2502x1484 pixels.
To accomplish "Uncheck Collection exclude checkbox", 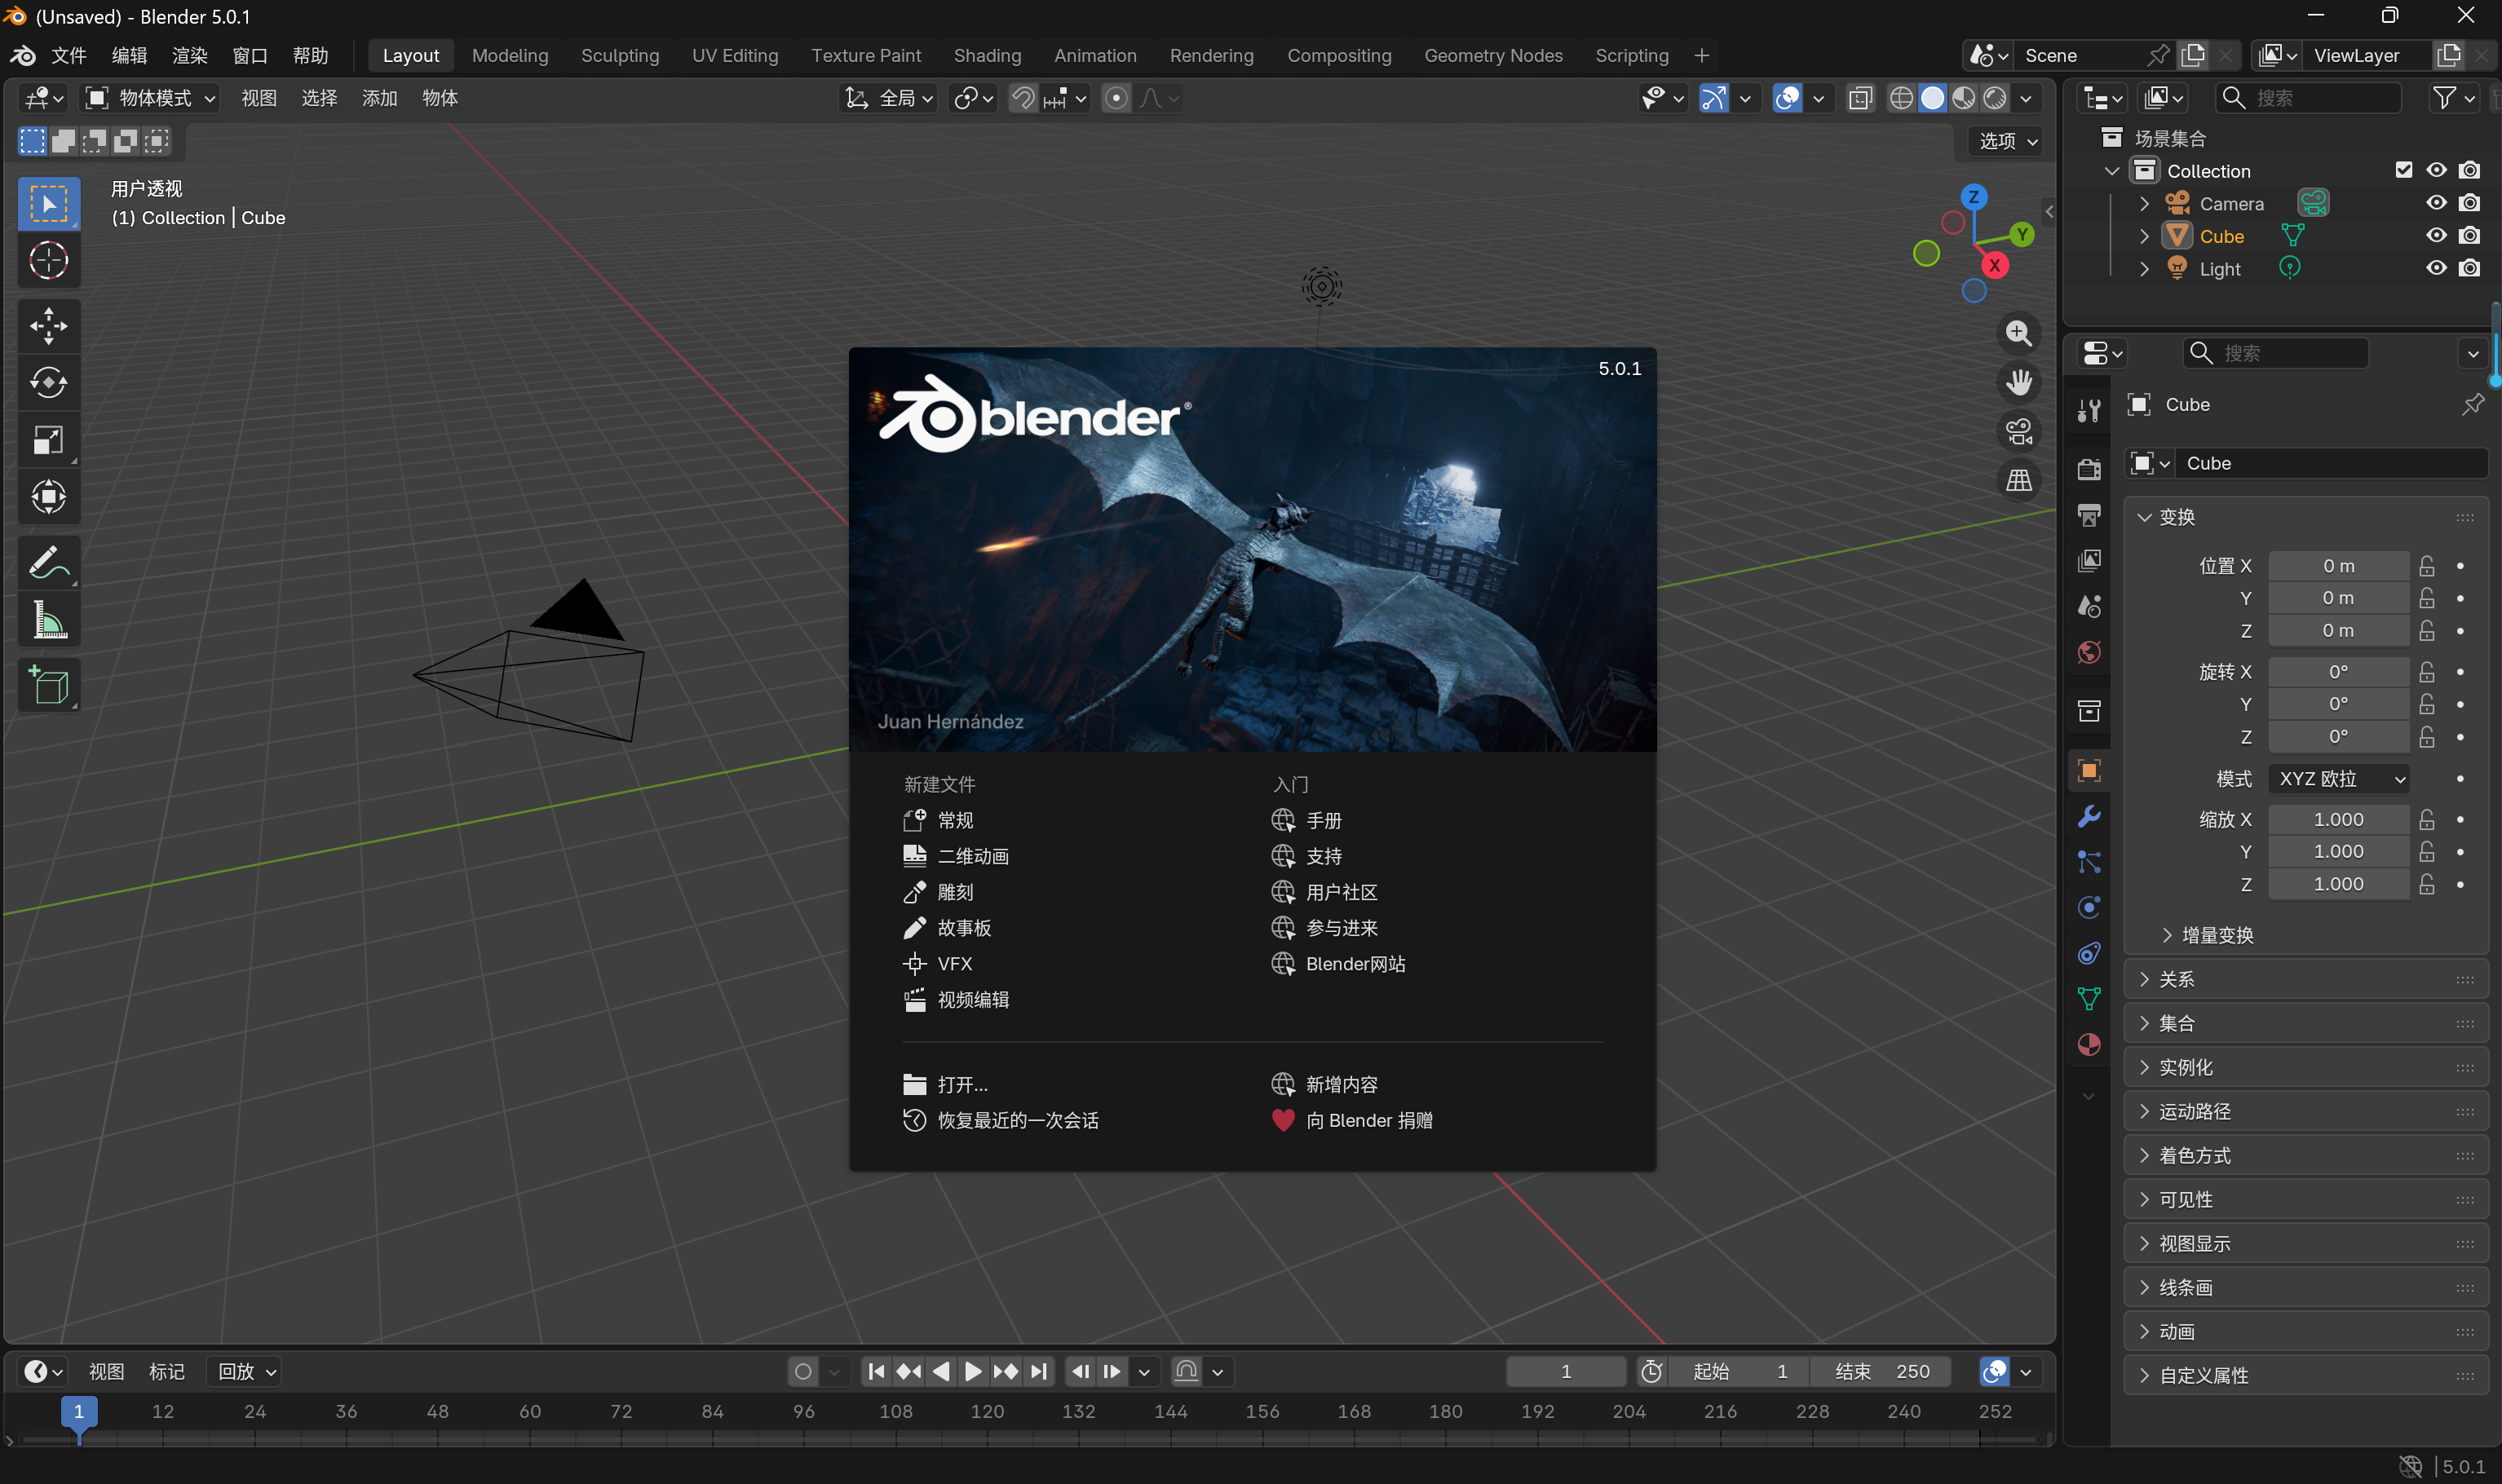I will 2403,170.
